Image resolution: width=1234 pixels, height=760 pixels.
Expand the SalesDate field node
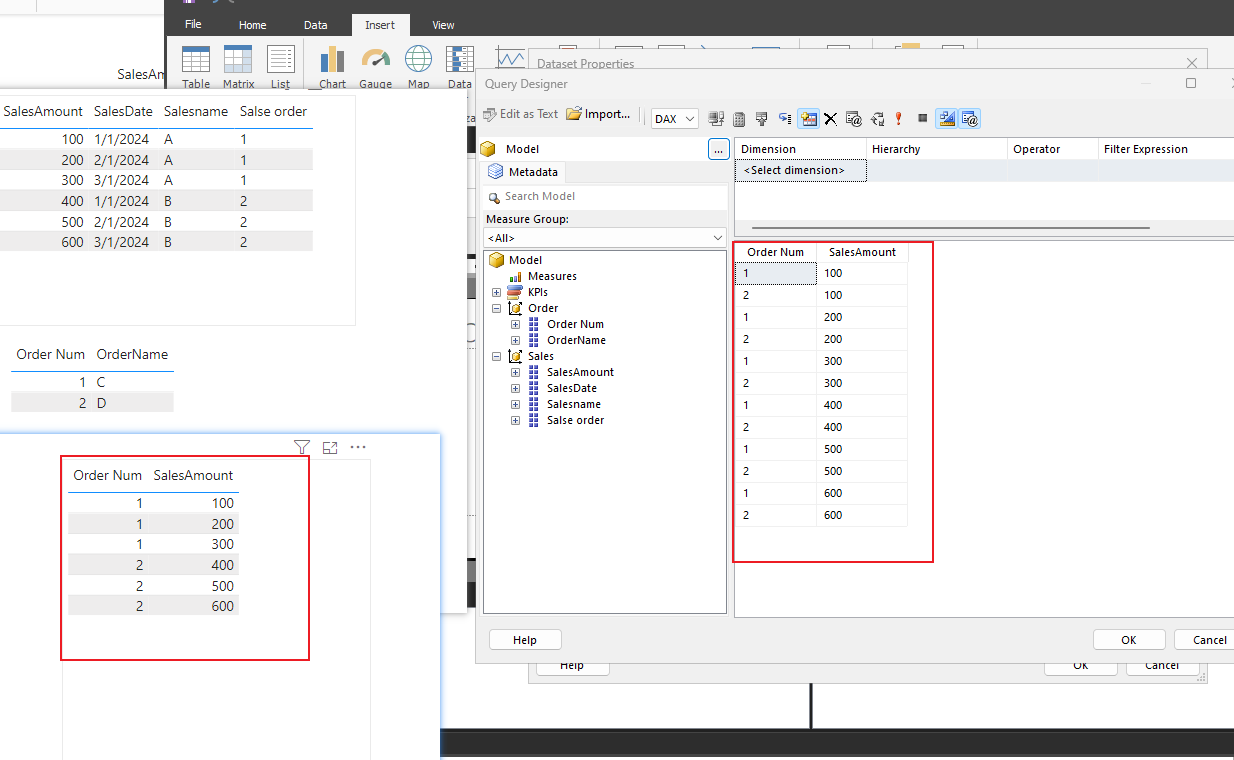(x=516, y=388)
